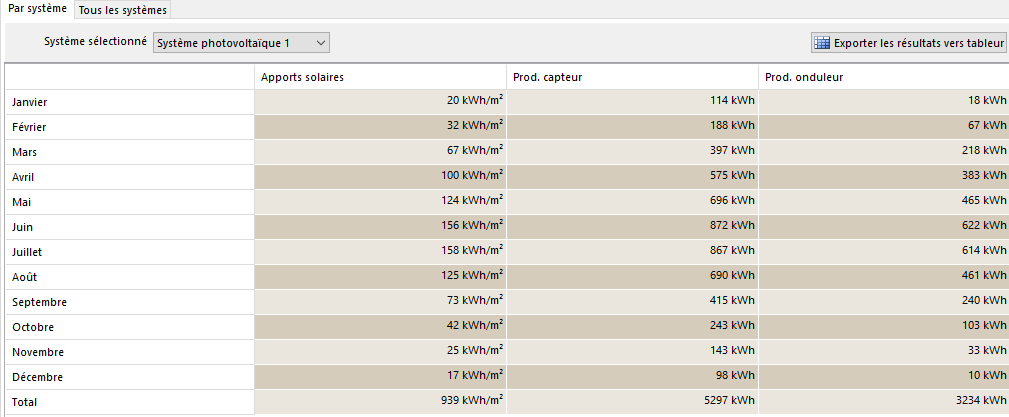Select the 939 kWh/m² total solar cell
Image resolution: width=1009 pixels, height=417 pixels.
[380, 402]
